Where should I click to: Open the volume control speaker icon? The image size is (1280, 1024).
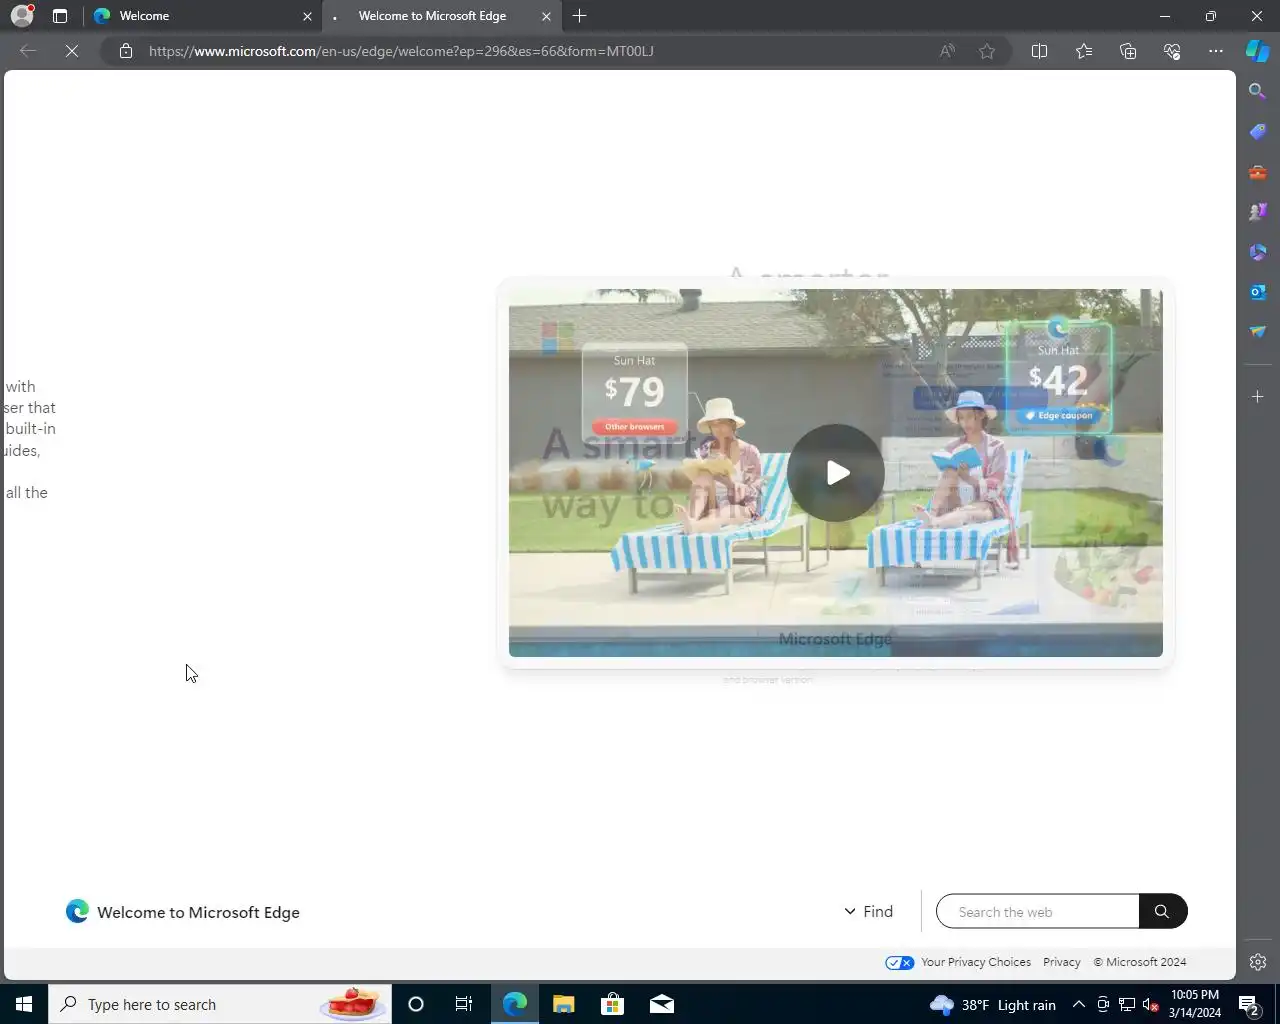[x=1150, y=1005]
